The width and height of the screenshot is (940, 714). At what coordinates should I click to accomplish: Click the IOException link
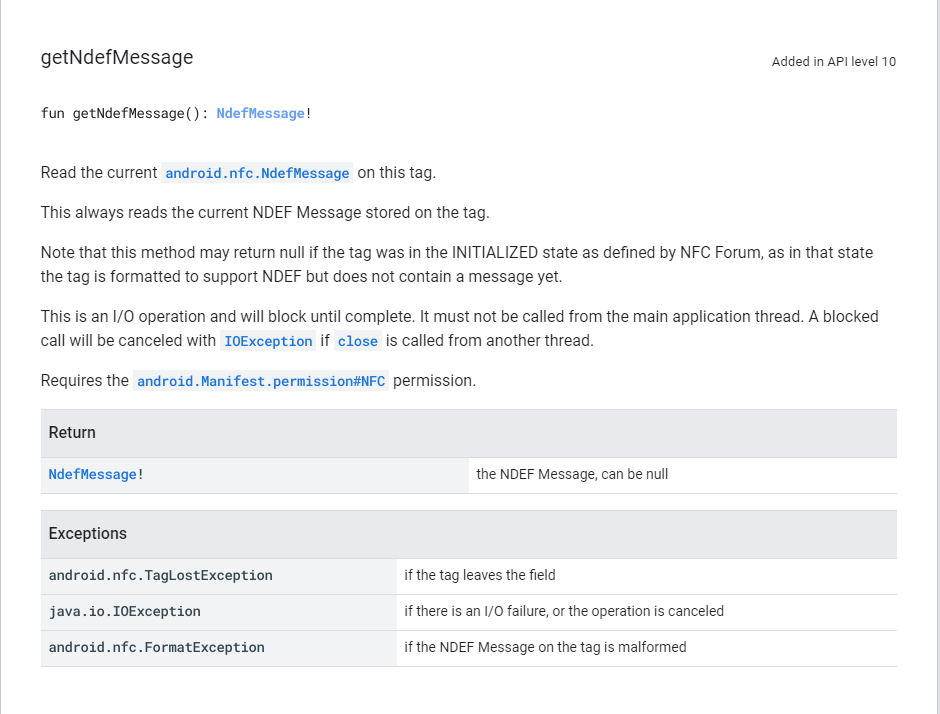(268, 341)
